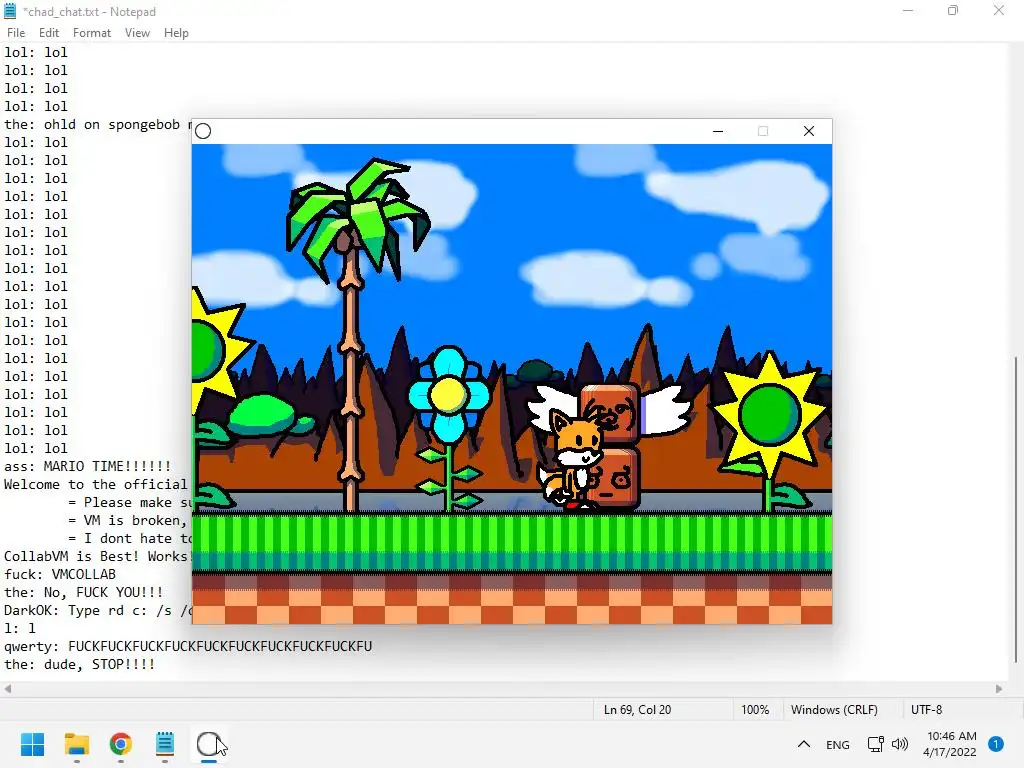Click the line 'the: dude, STOP!!!!'
This screenshot has height=768, width=1024.
click(80, 664)
